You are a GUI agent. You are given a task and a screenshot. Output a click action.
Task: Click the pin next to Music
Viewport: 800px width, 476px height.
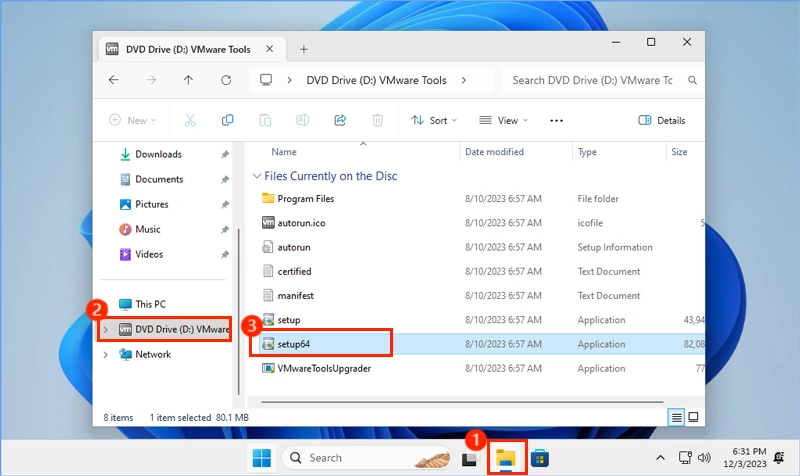pos(224,230)
